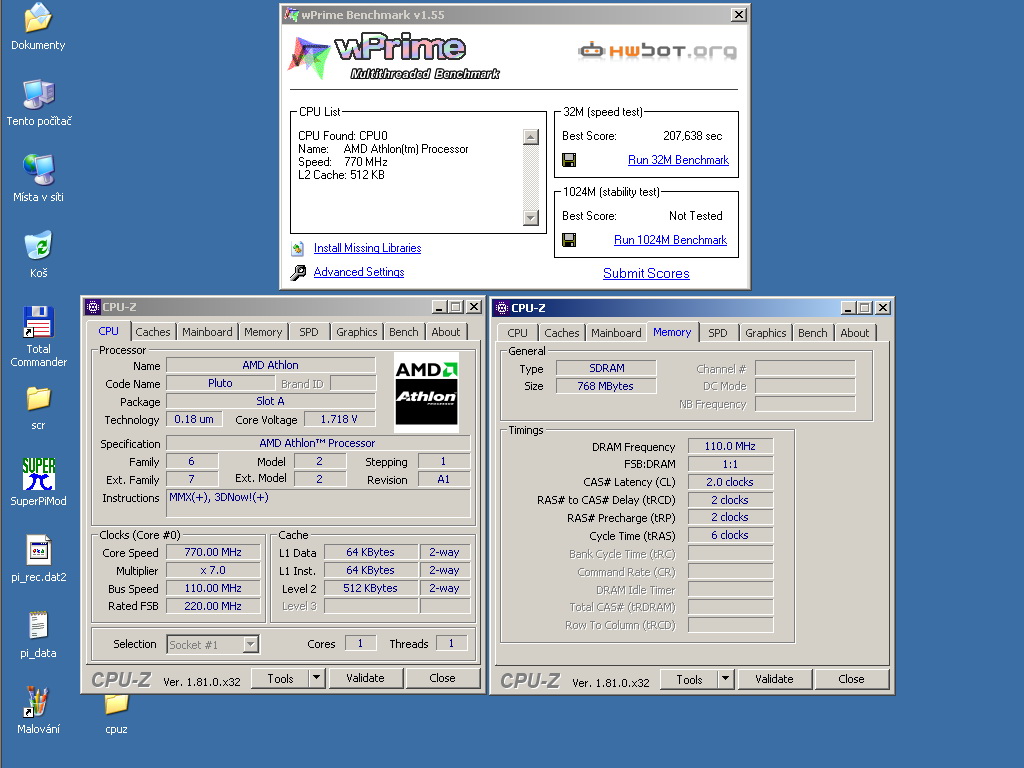The width and height of the screenshot is (1024, 768).
Task: Open Místa v síti network icon
Action: coord(39,170)
